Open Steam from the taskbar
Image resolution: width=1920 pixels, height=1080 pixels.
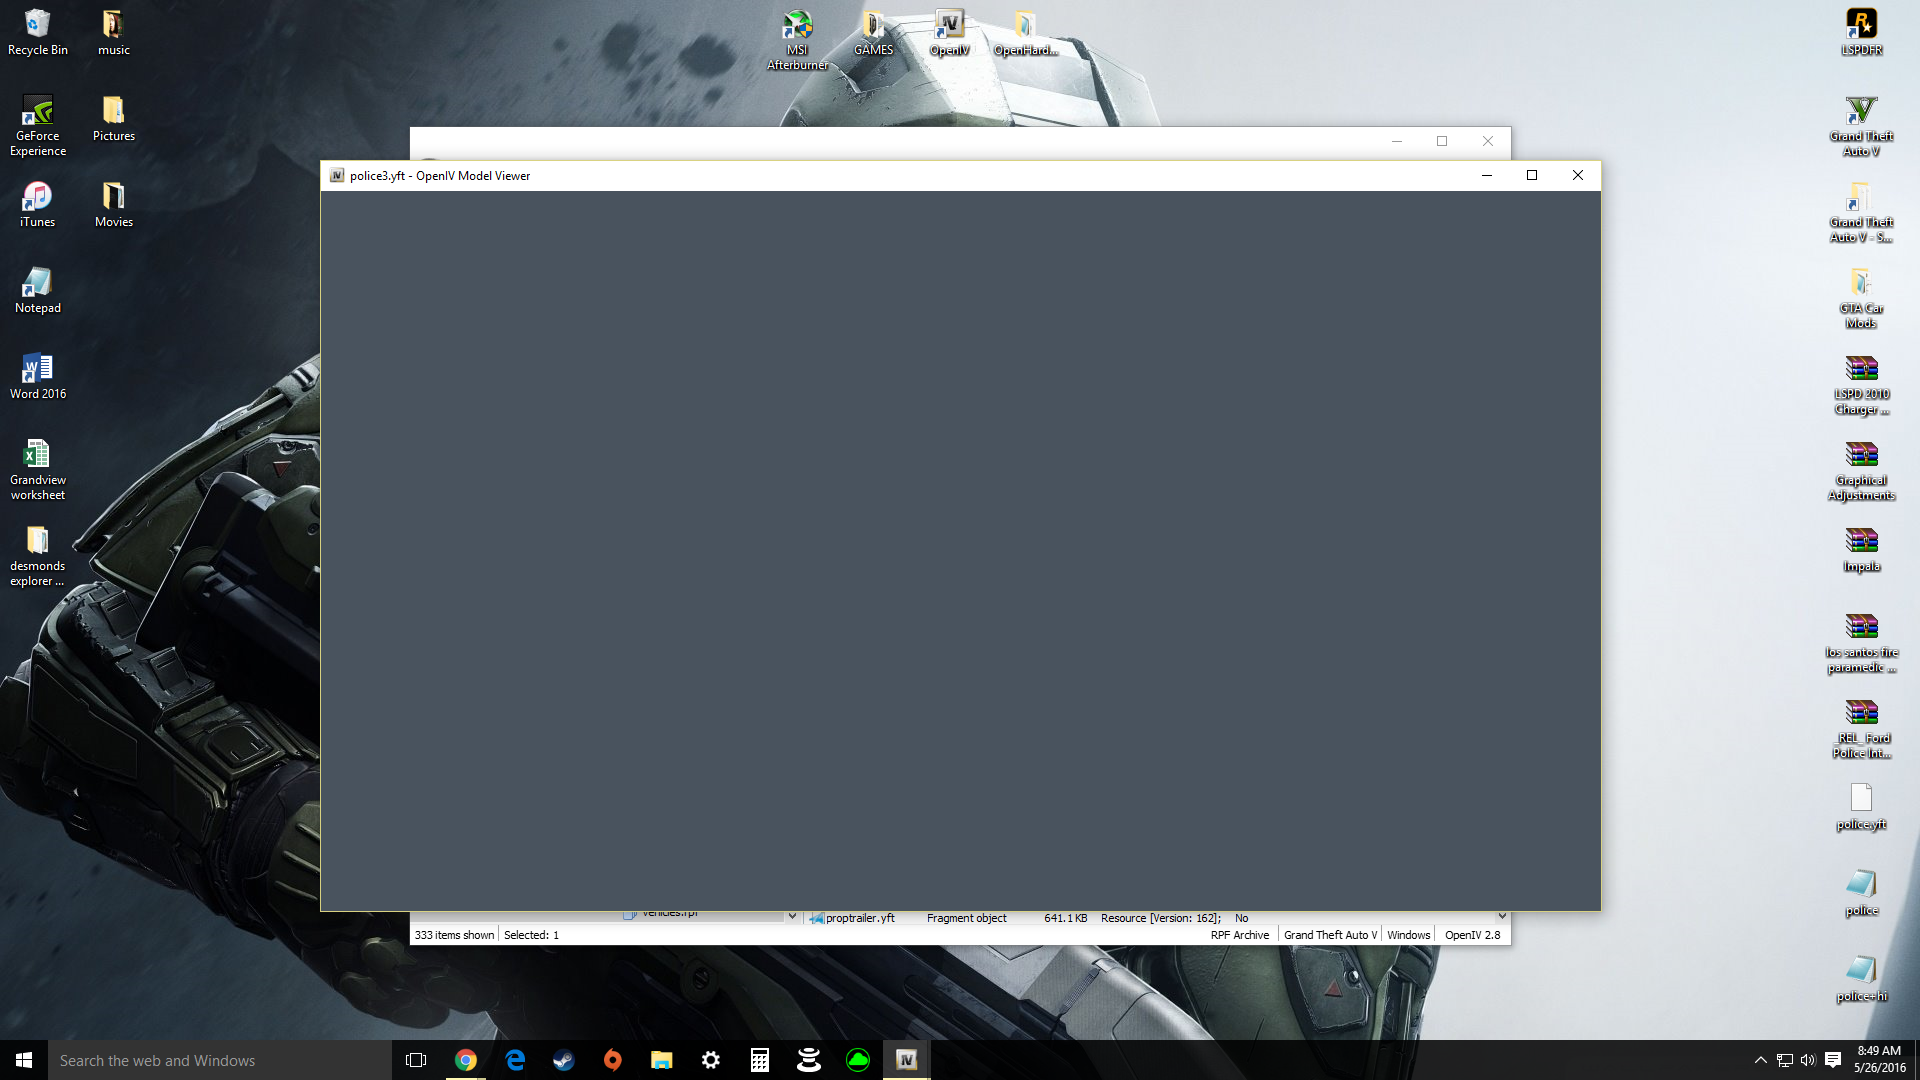(564, 1060)
